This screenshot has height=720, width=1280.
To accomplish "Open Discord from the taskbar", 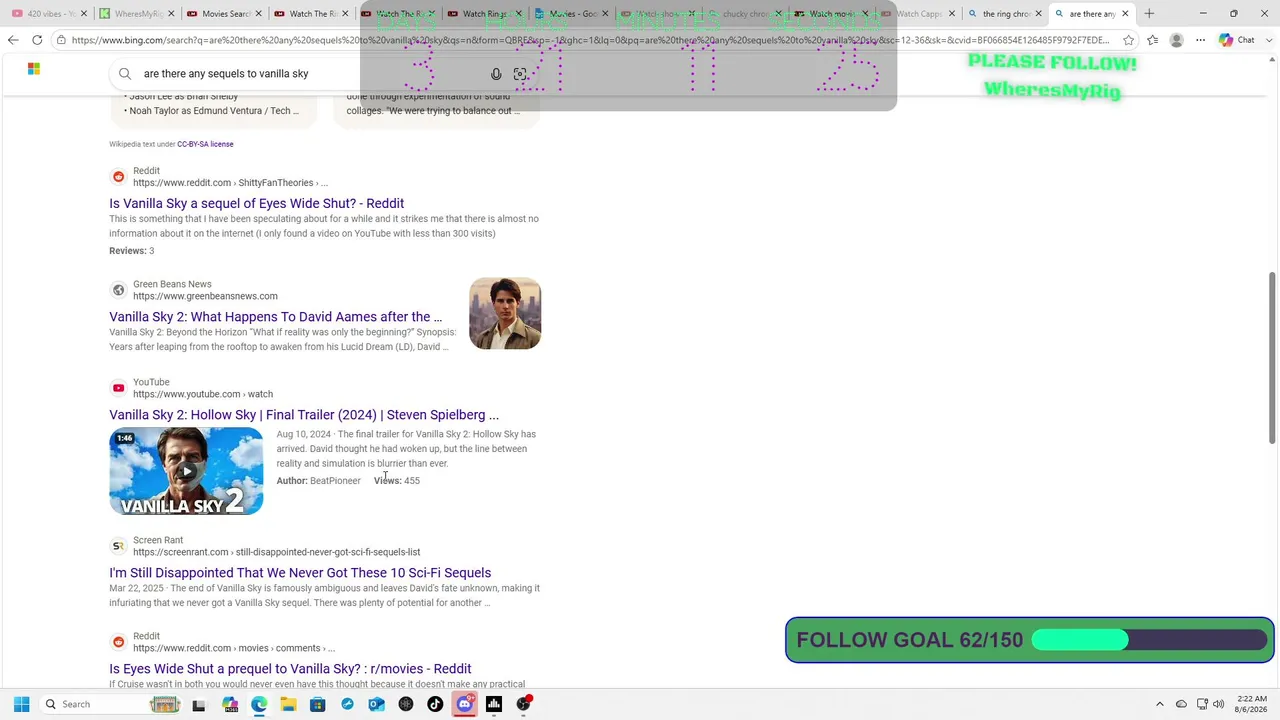I will coord(465,704).
